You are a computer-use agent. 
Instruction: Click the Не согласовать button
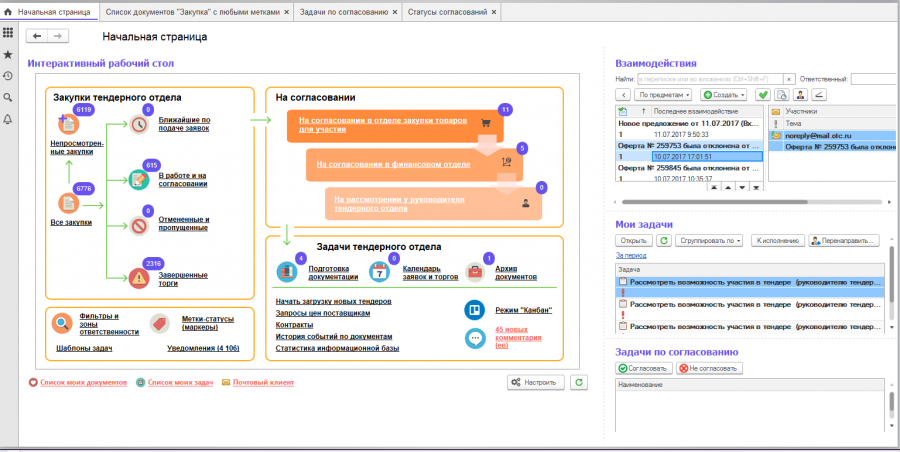(711, 369)
